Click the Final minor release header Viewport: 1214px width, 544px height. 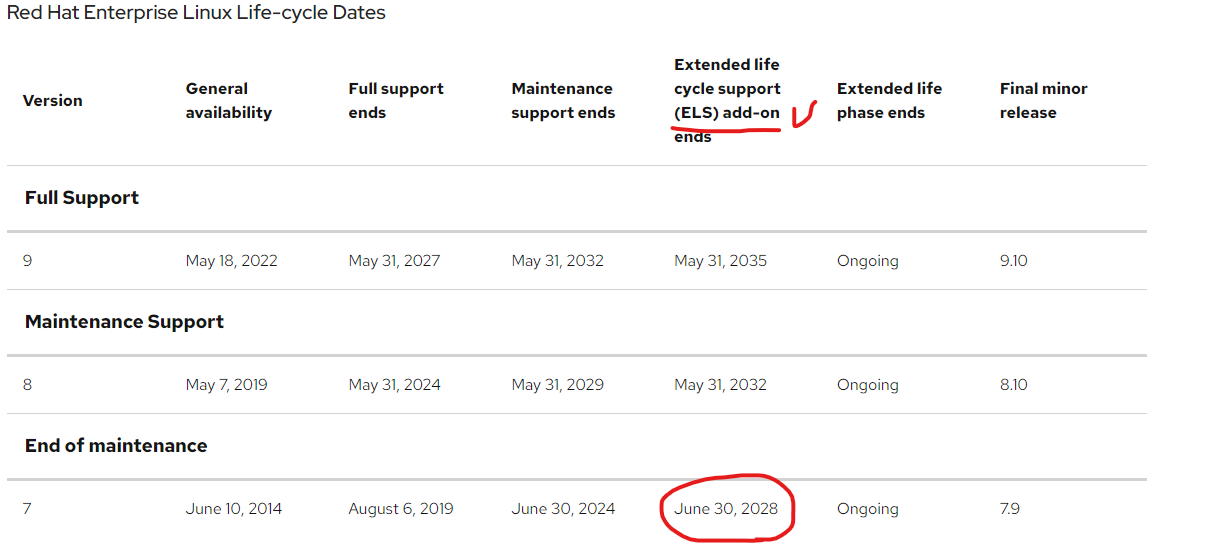[1043, 101]
